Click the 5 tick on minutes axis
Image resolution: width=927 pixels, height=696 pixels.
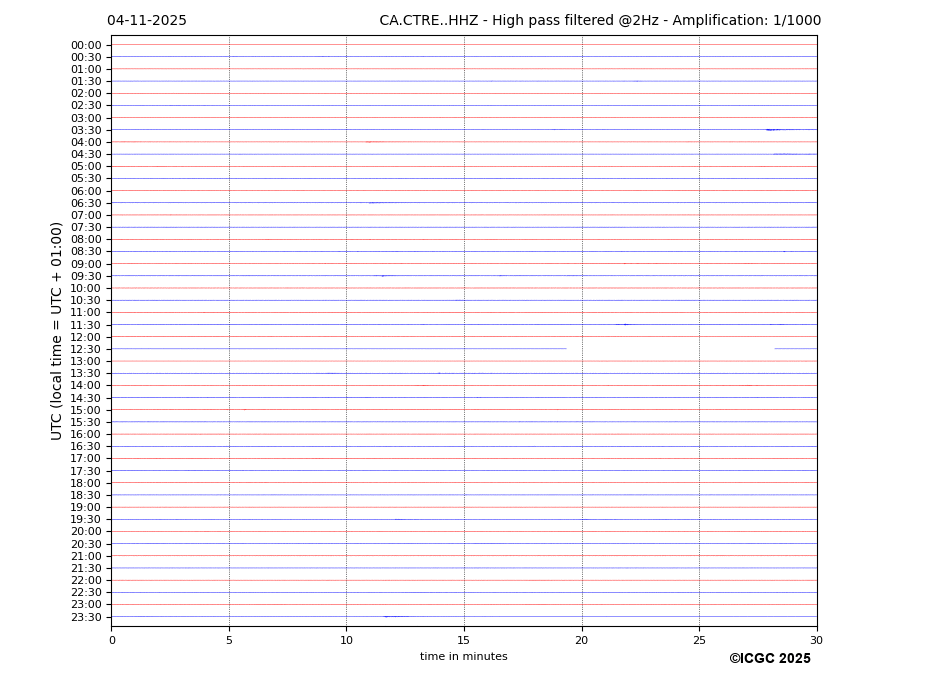pyautogui.click(x=229, y=640)
